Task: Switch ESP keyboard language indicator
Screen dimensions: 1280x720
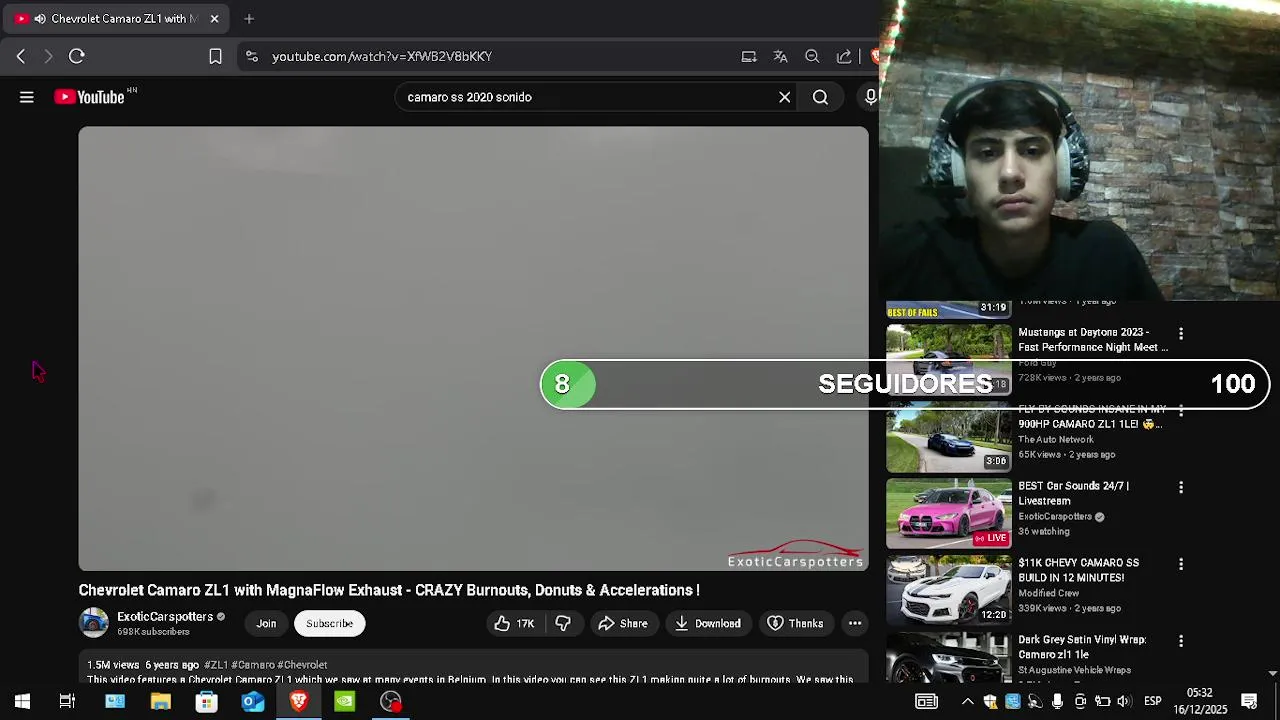Action: click(x=1152, y=702)
